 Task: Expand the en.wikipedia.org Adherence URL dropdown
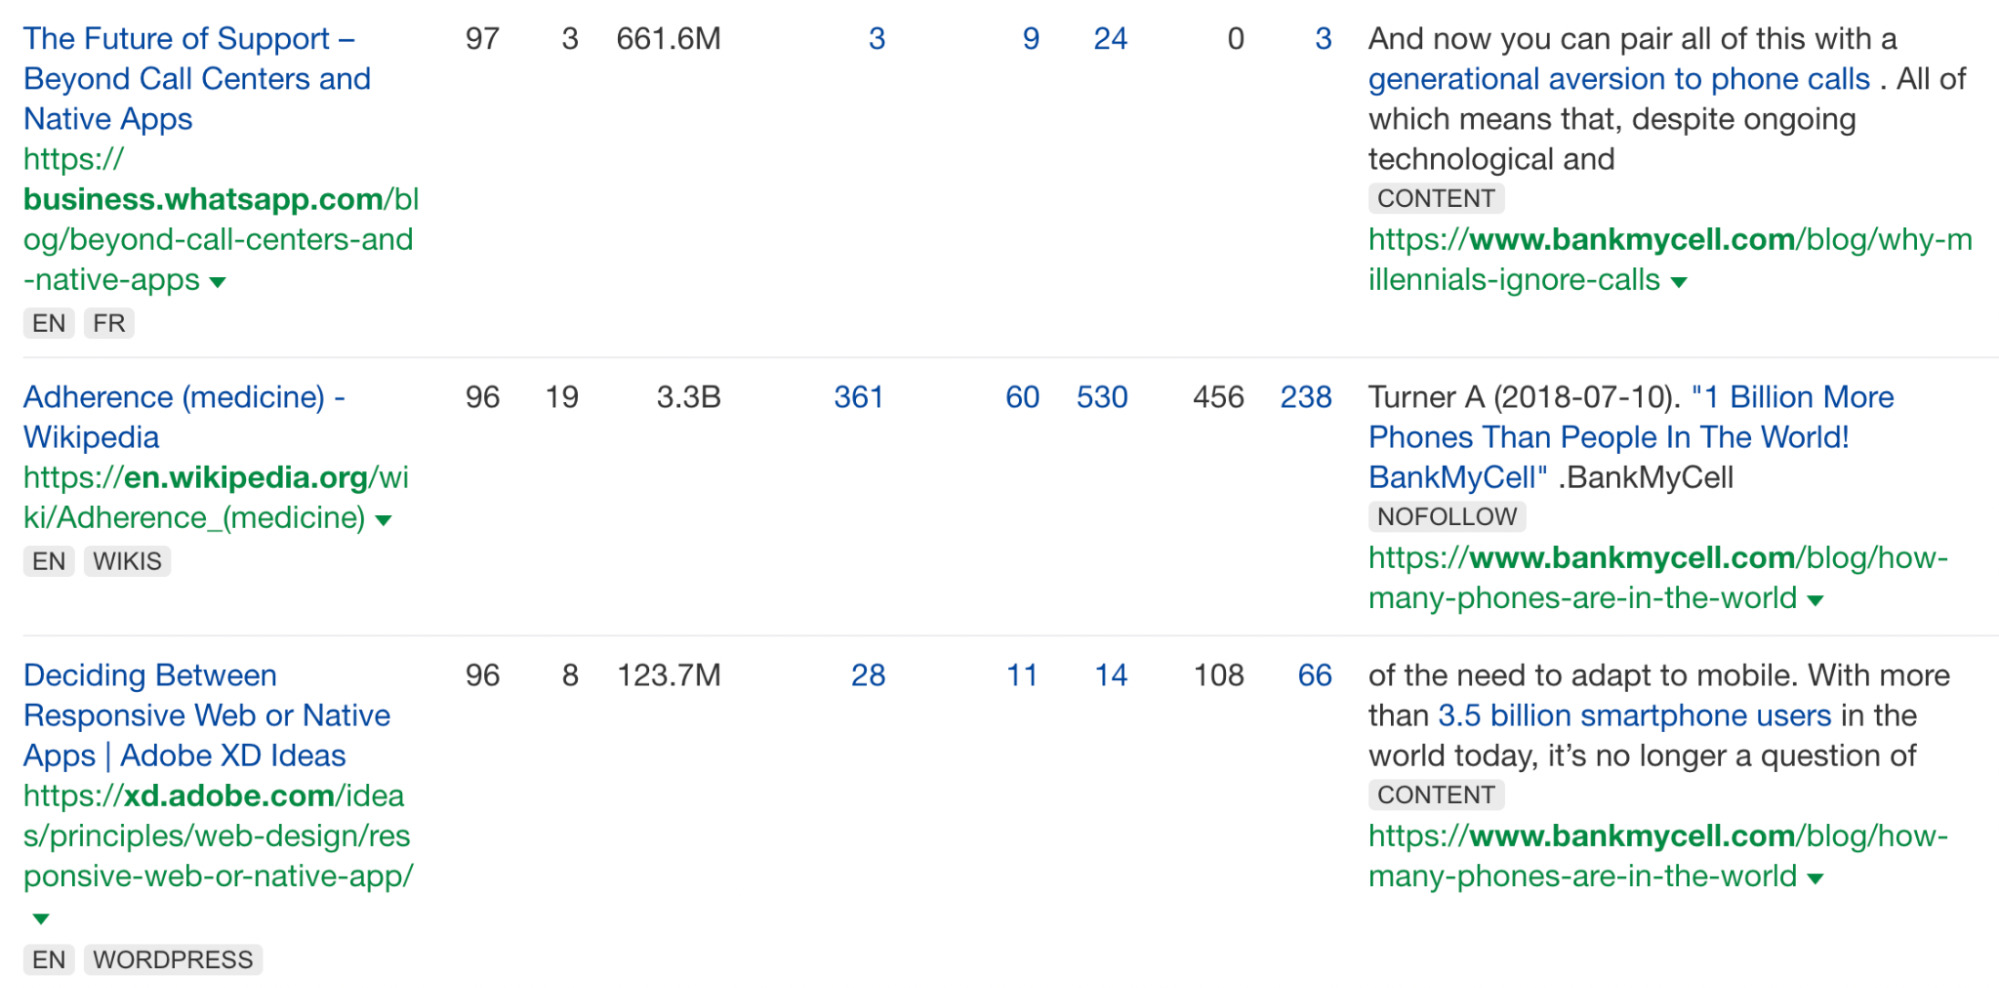(x=385, y=519)
